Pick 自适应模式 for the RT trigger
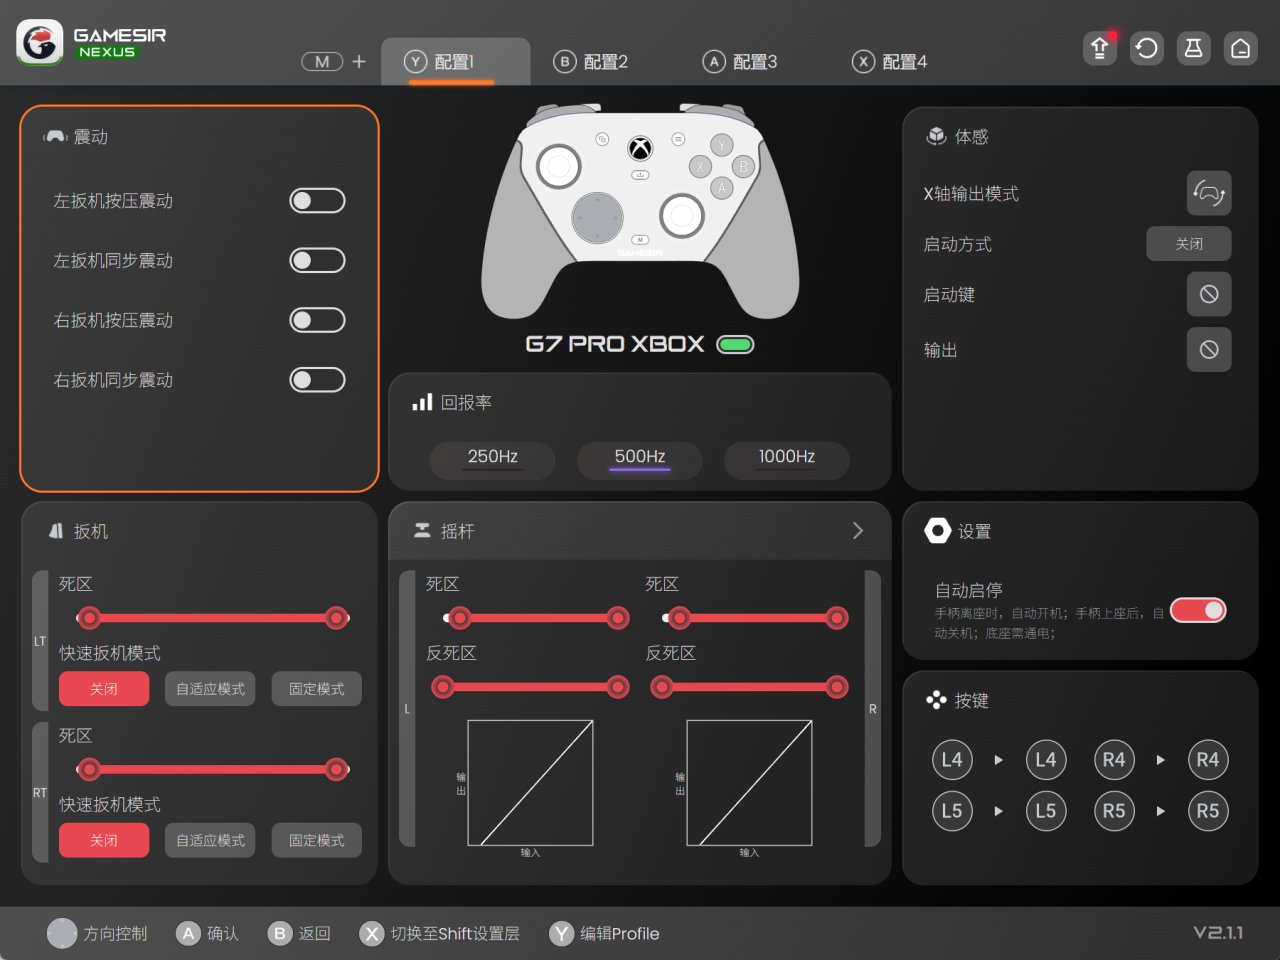The height and width of the screenshot is (960, 1280). coord(210,841)
